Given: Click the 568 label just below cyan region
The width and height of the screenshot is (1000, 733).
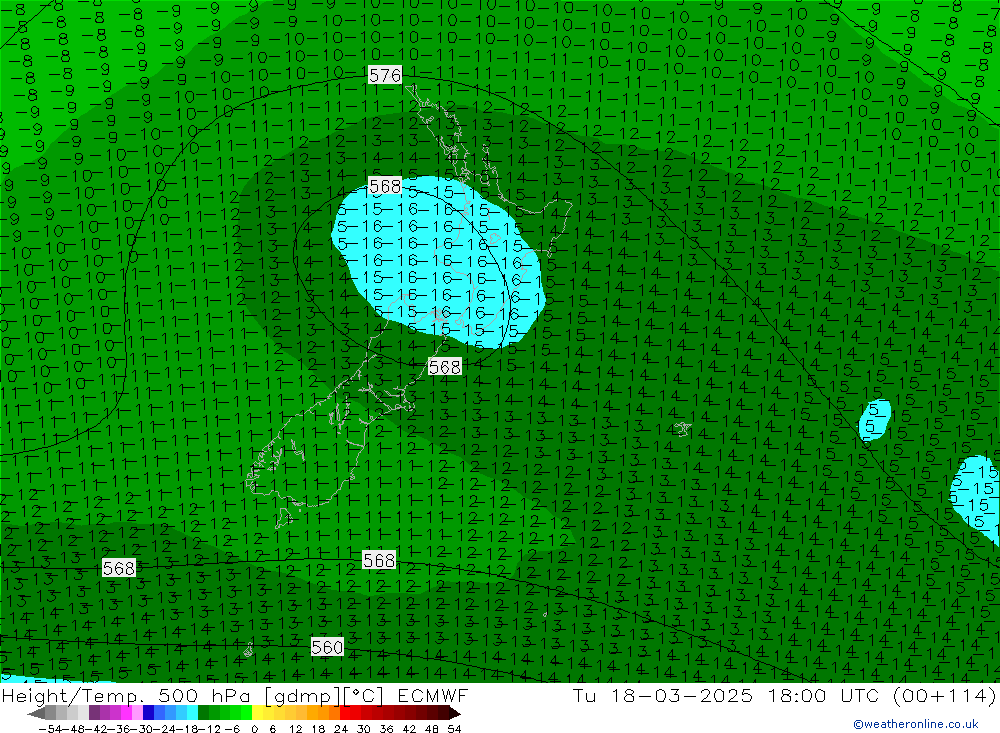Looking at the screenshot, I should (445, 367).
